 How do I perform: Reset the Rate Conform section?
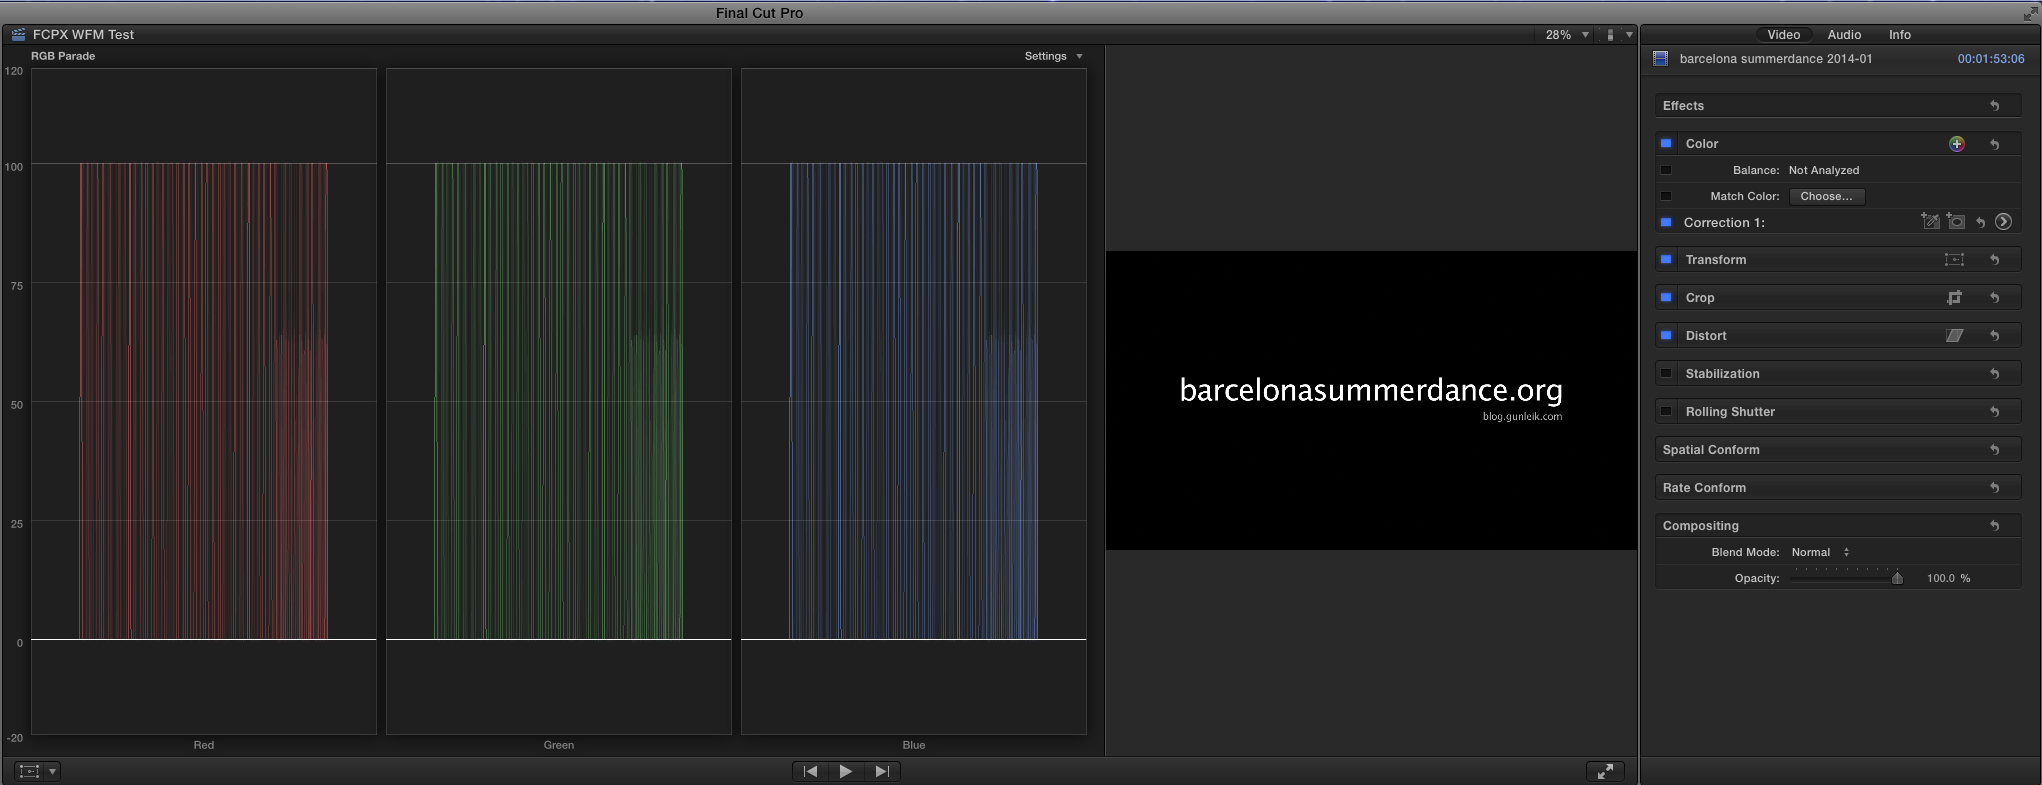pos(1994,488)
